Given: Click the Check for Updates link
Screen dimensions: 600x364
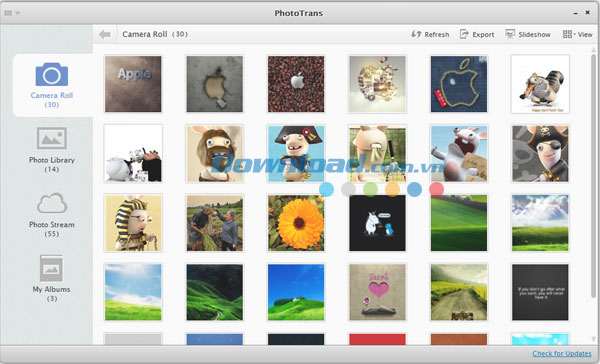Looking at the screenshot, I should 562,353.
